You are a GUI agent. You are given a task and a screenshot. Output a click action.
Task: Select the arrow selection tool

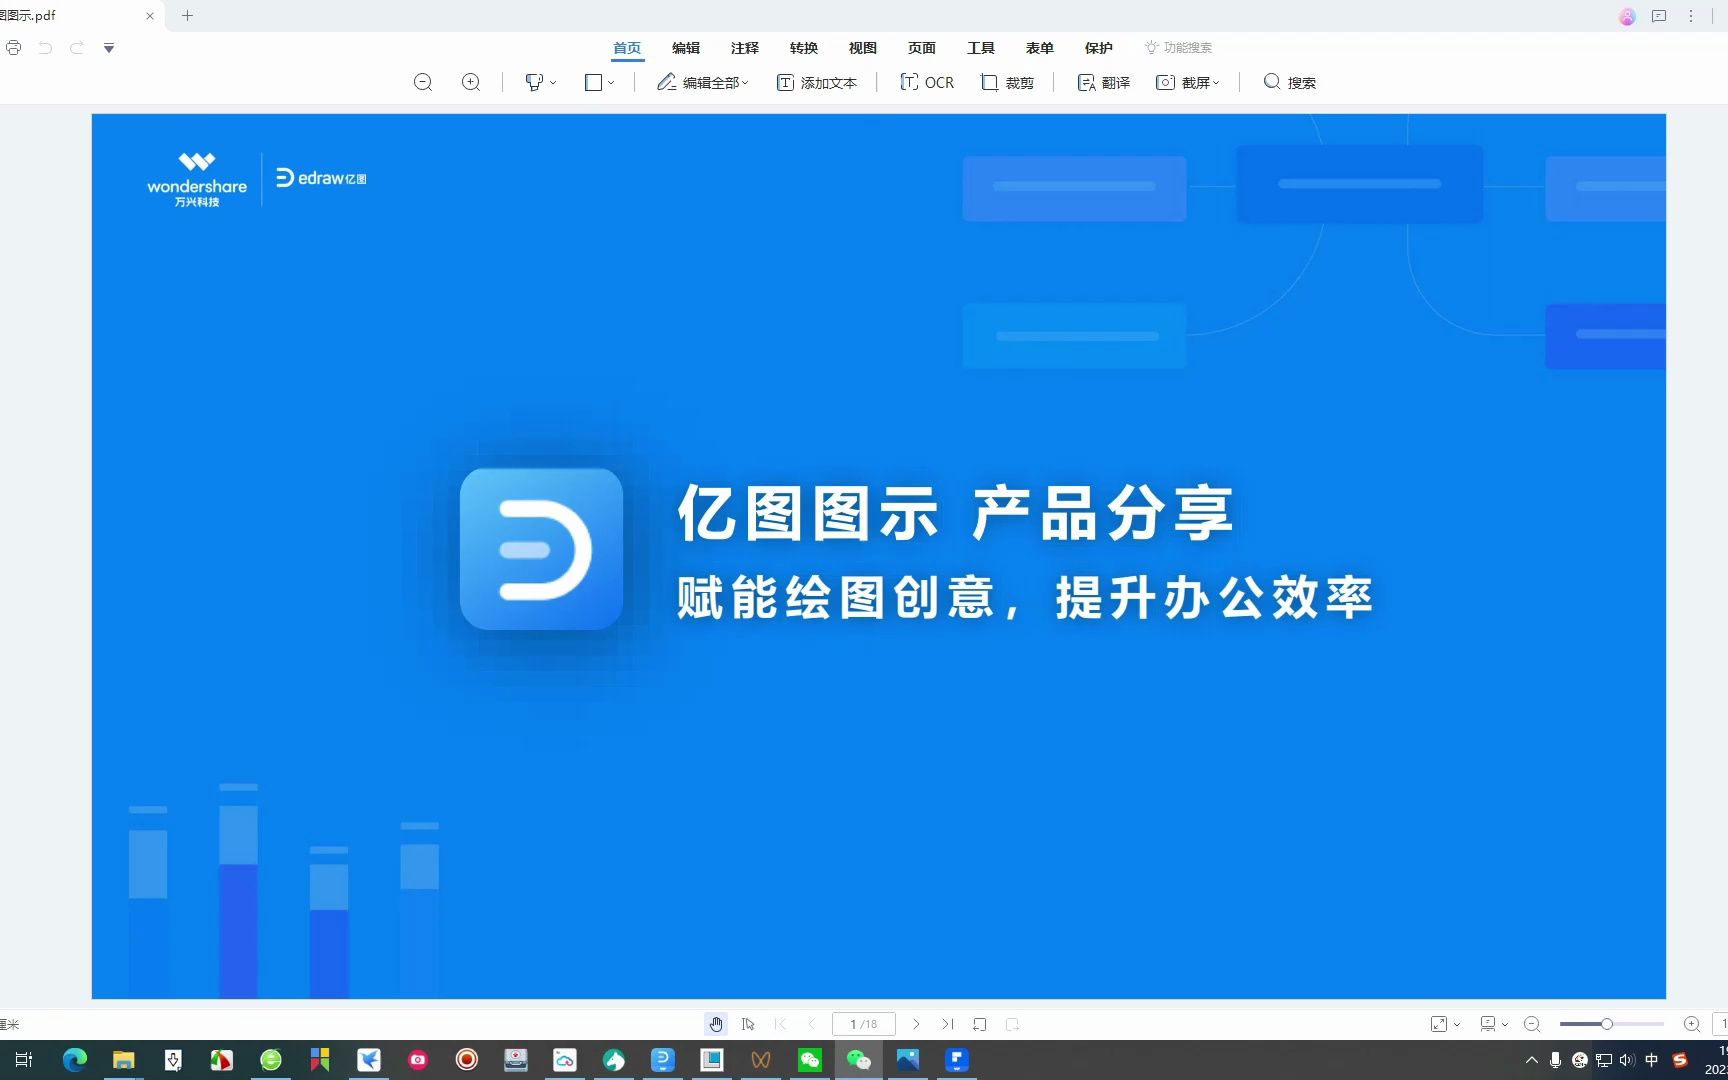point(748,1024)
